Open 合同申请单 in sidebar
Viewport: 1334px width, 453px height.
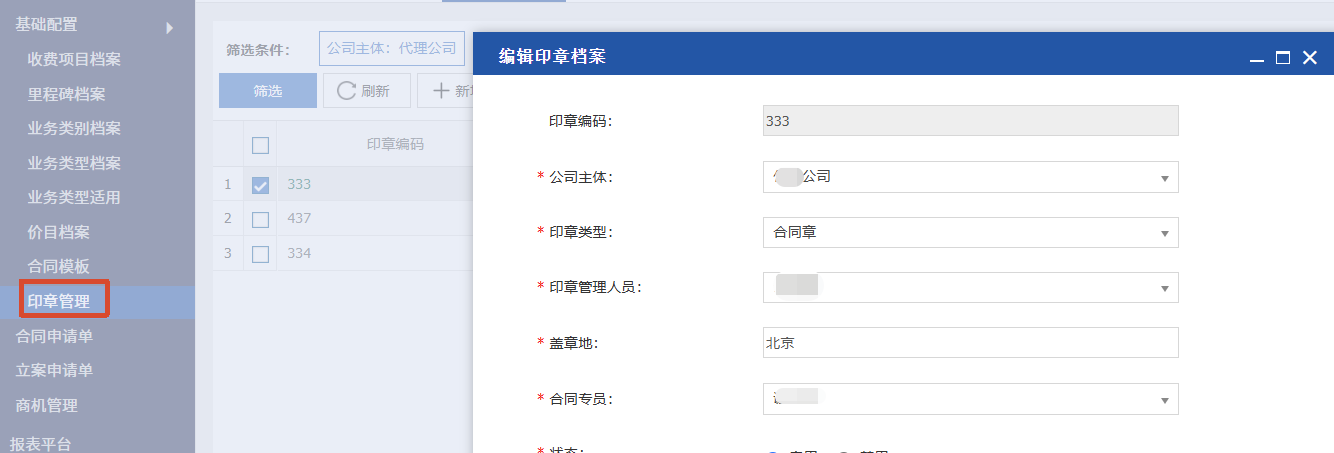click(54, 336)
